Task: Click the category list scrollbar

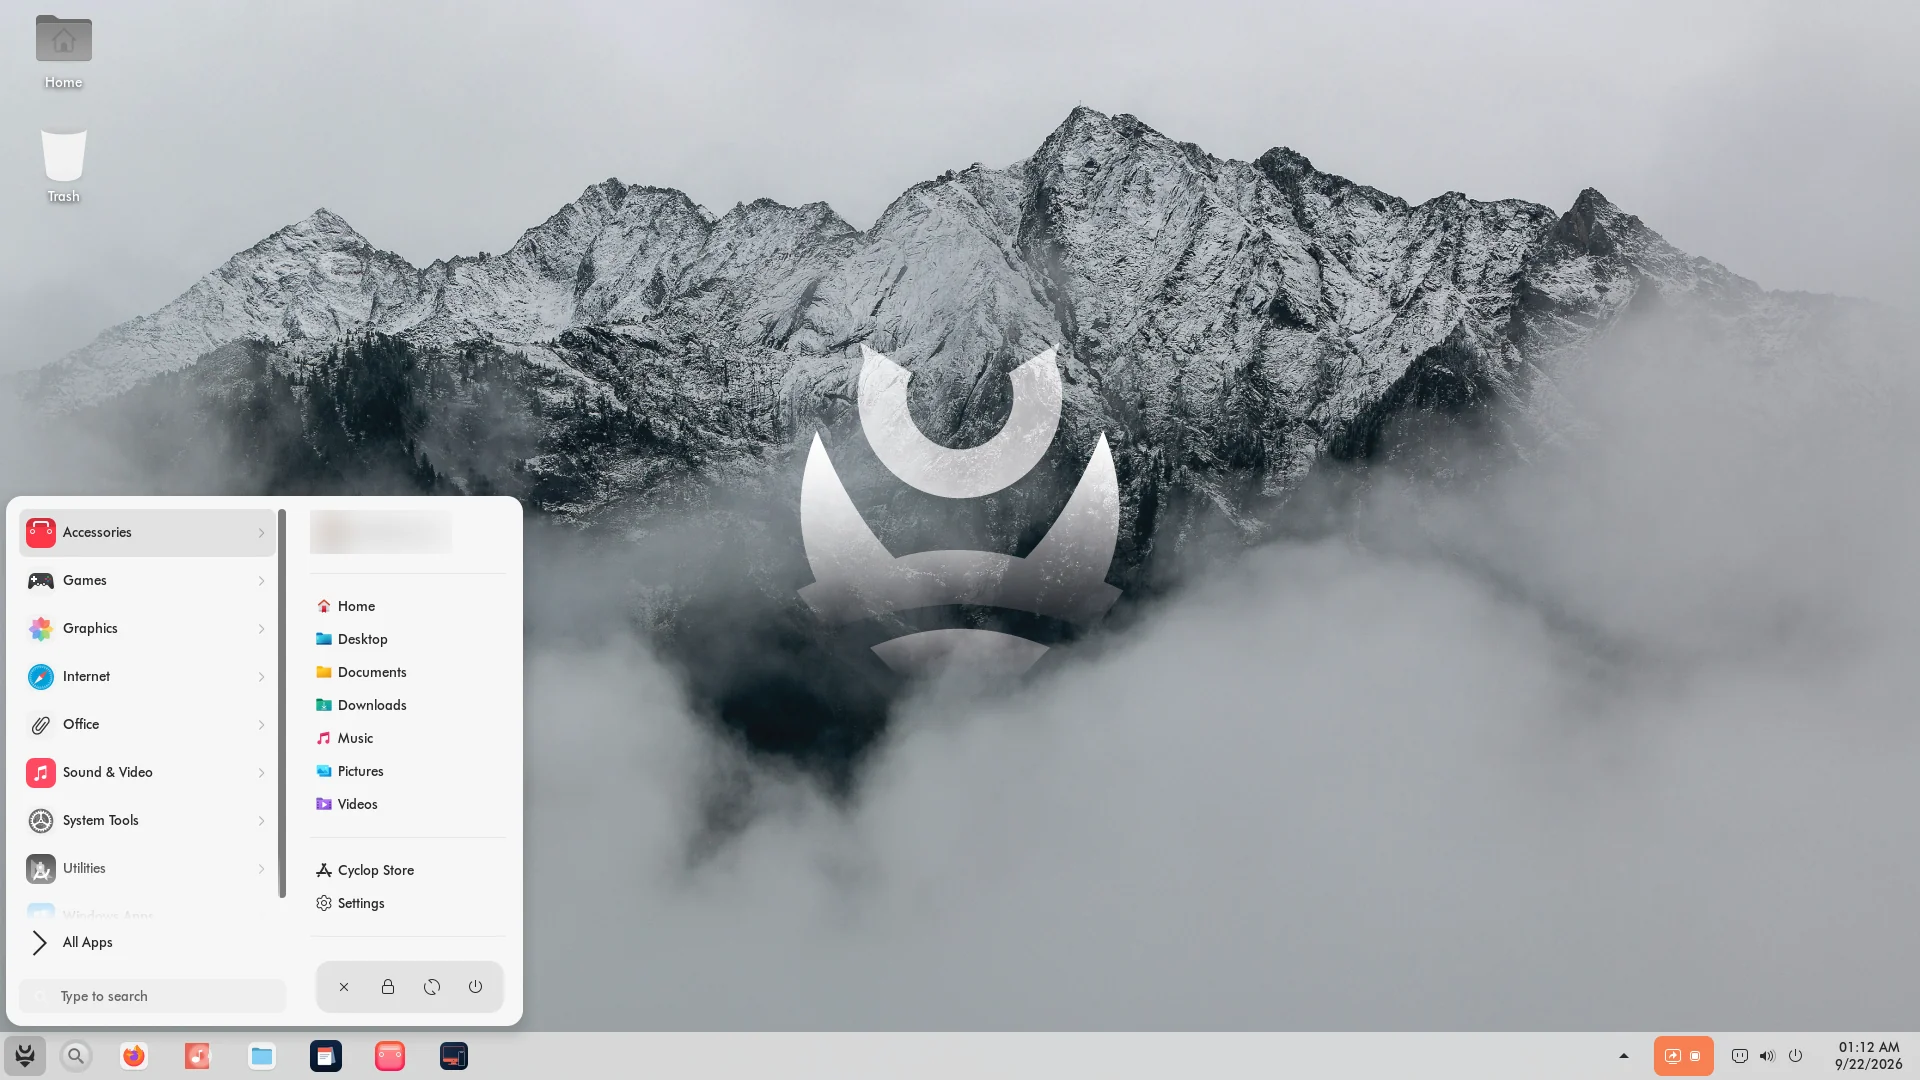Action: point(282,704)
